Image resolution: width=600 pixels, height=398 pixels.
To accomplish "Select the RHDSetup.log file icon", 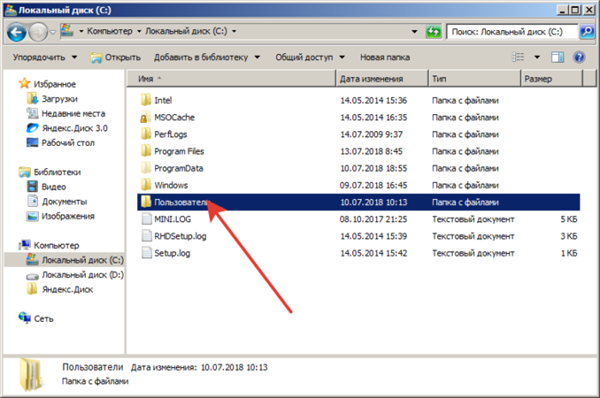I will (x=147, y=236).
